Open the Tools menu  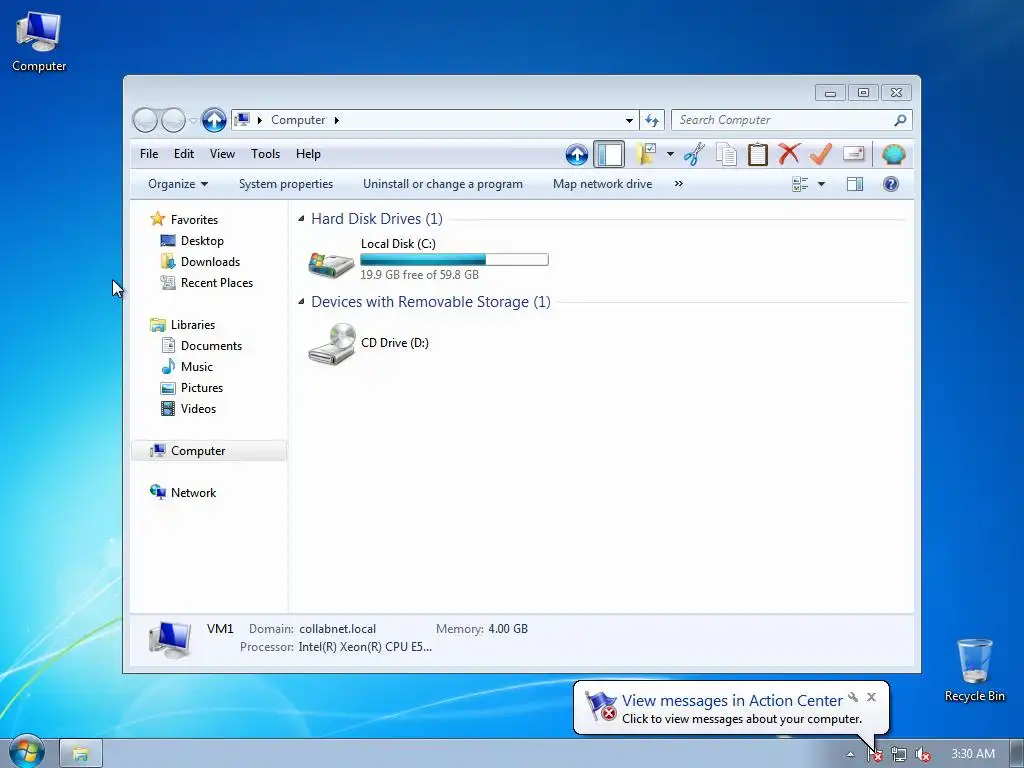point(265,154)
